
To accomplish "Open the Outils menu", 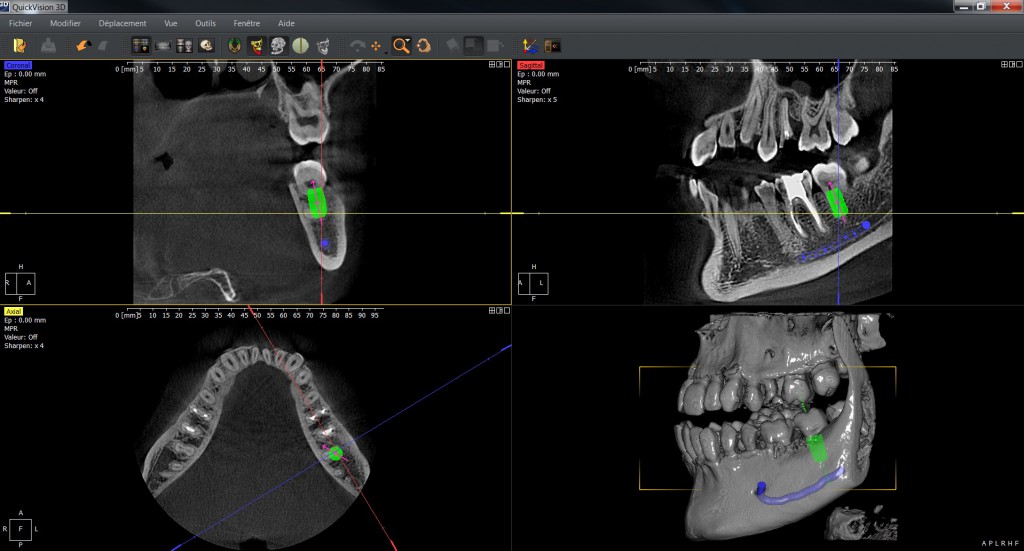I will (205, 23).
